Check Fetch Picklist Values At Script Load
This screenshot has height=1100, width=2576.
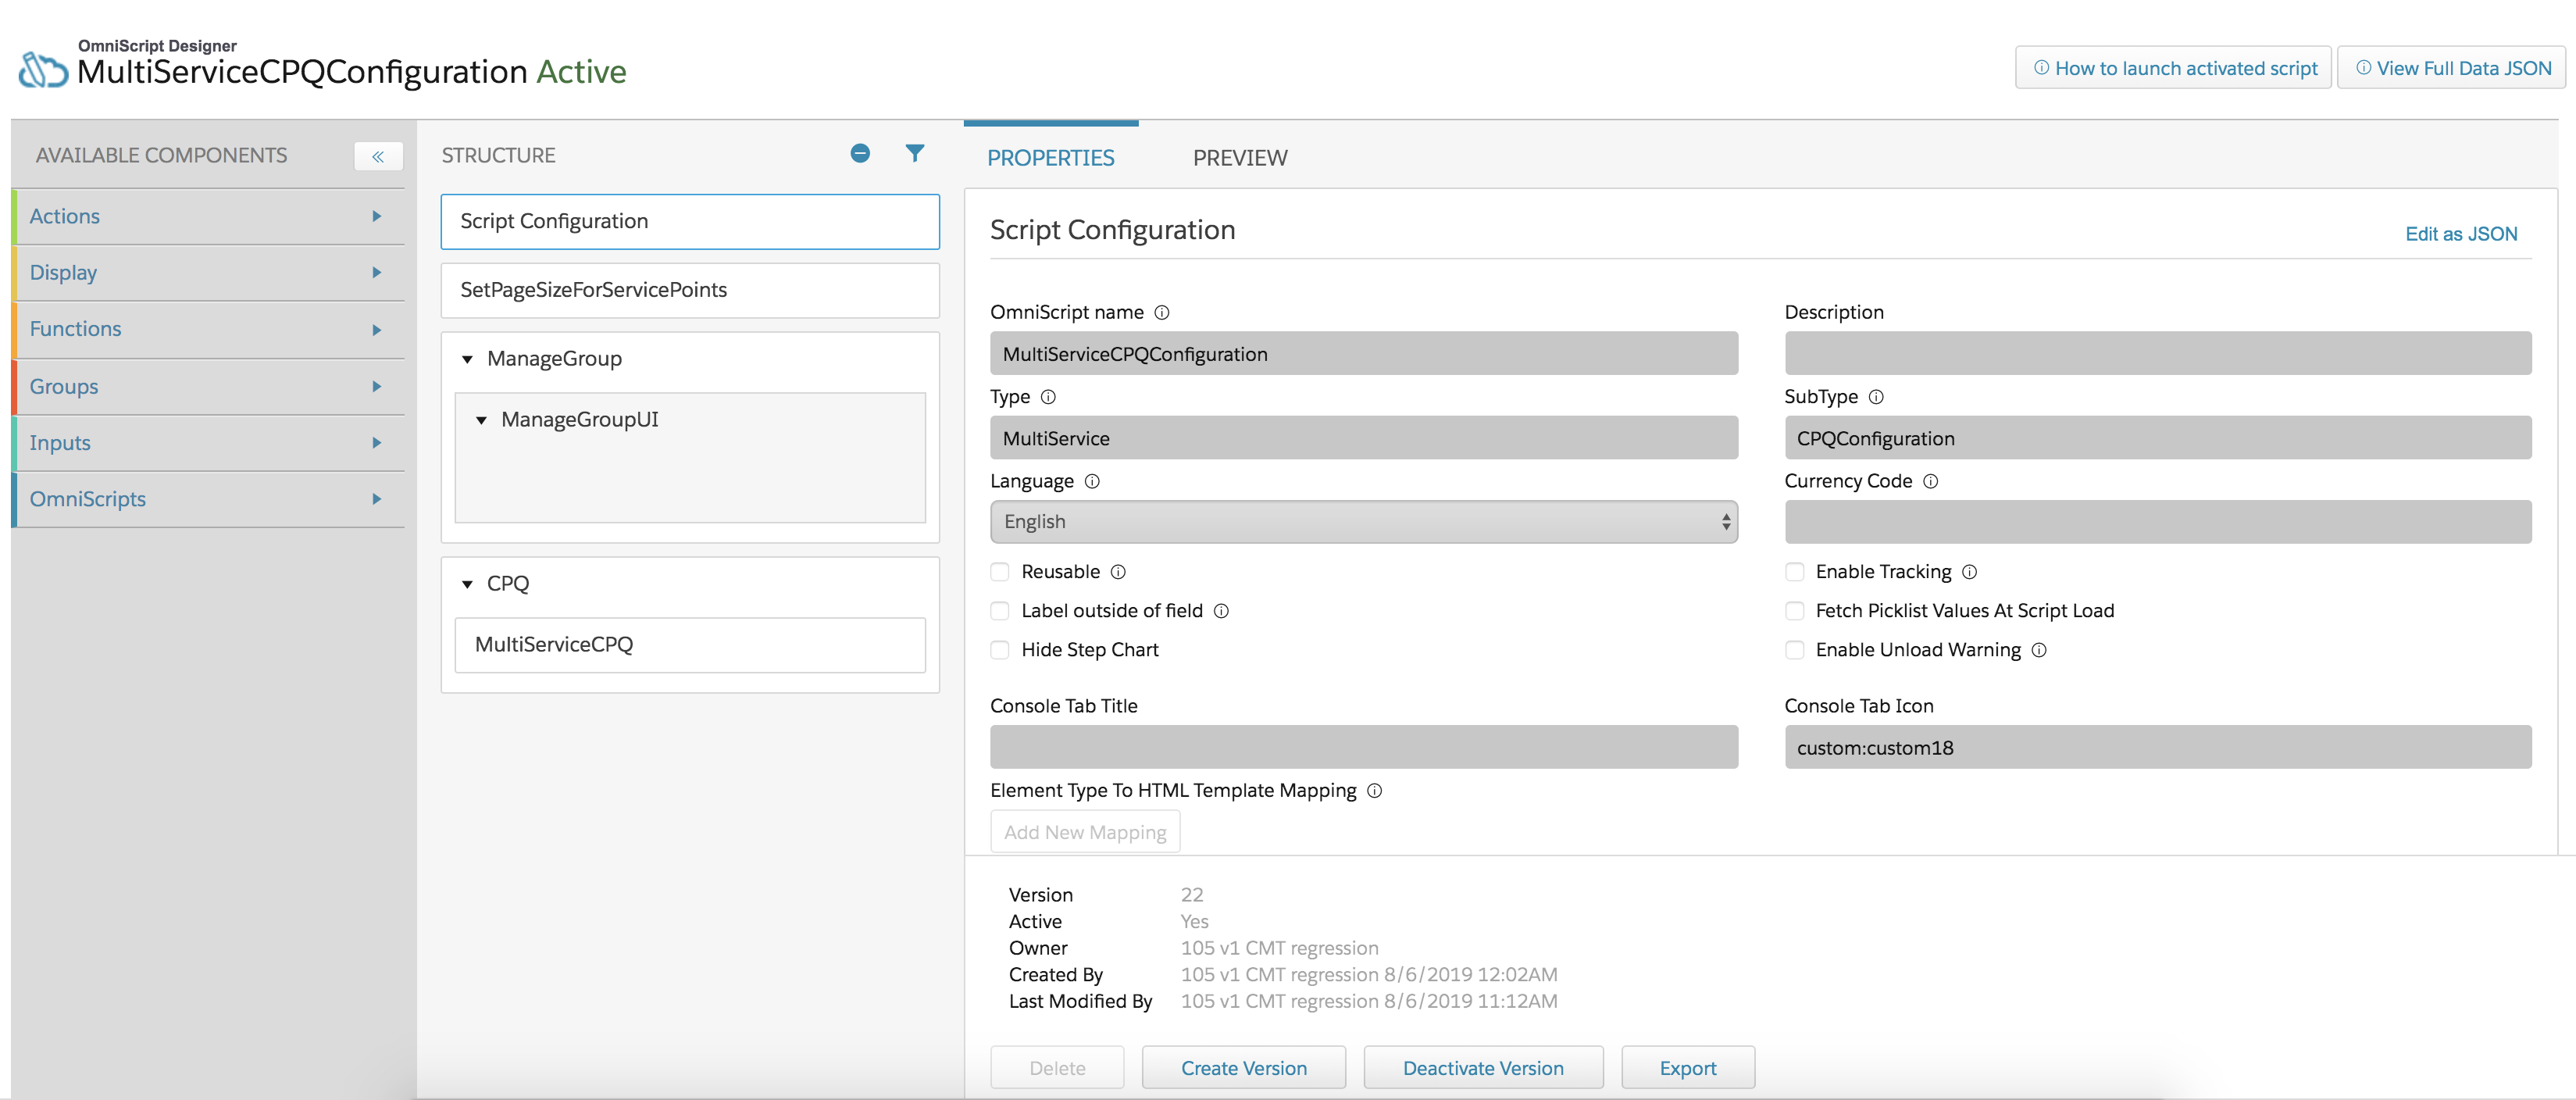pyautogui.click(x=1795, y=611)
